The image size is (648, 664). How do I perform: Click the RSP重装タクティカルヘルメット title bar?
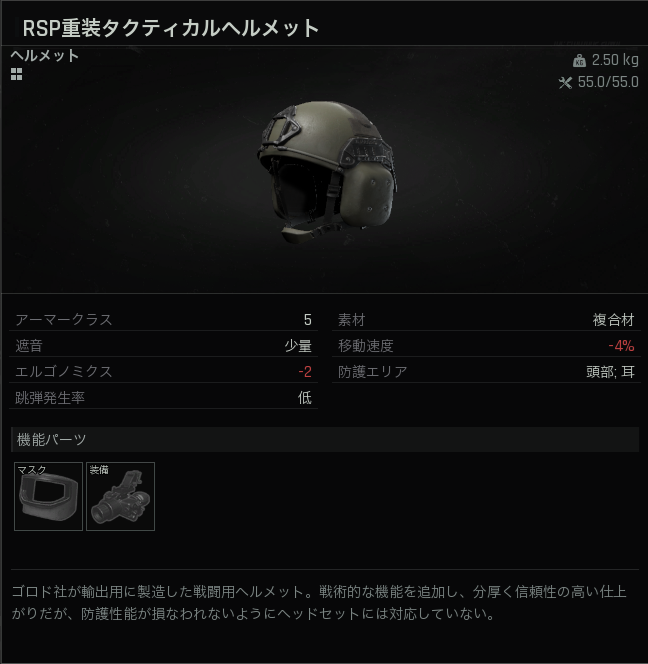pos(324,28)
